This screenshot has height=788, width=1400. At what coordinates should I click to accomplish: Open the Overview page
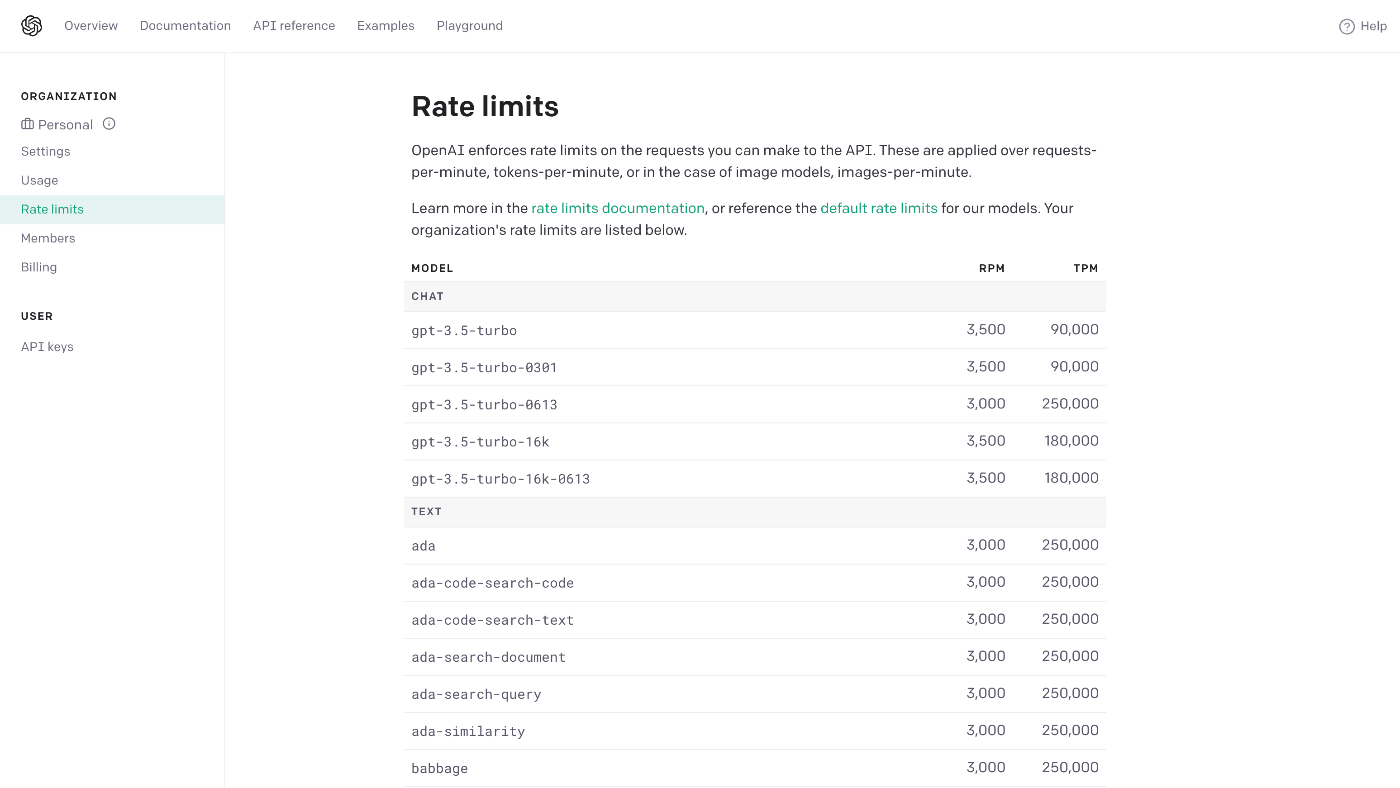(91, 26)
